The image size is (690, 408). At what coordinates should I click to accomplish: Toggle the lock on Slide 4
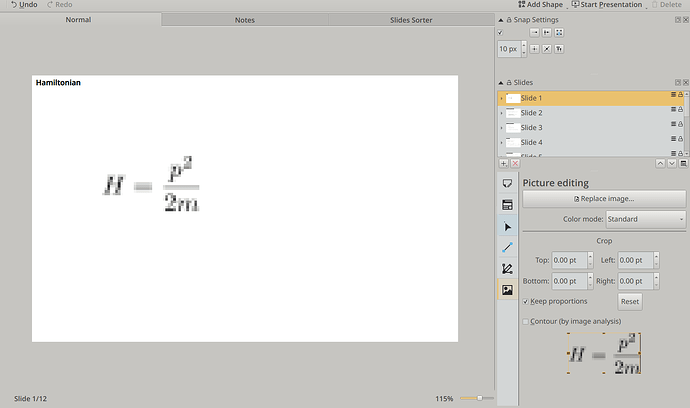680,139
